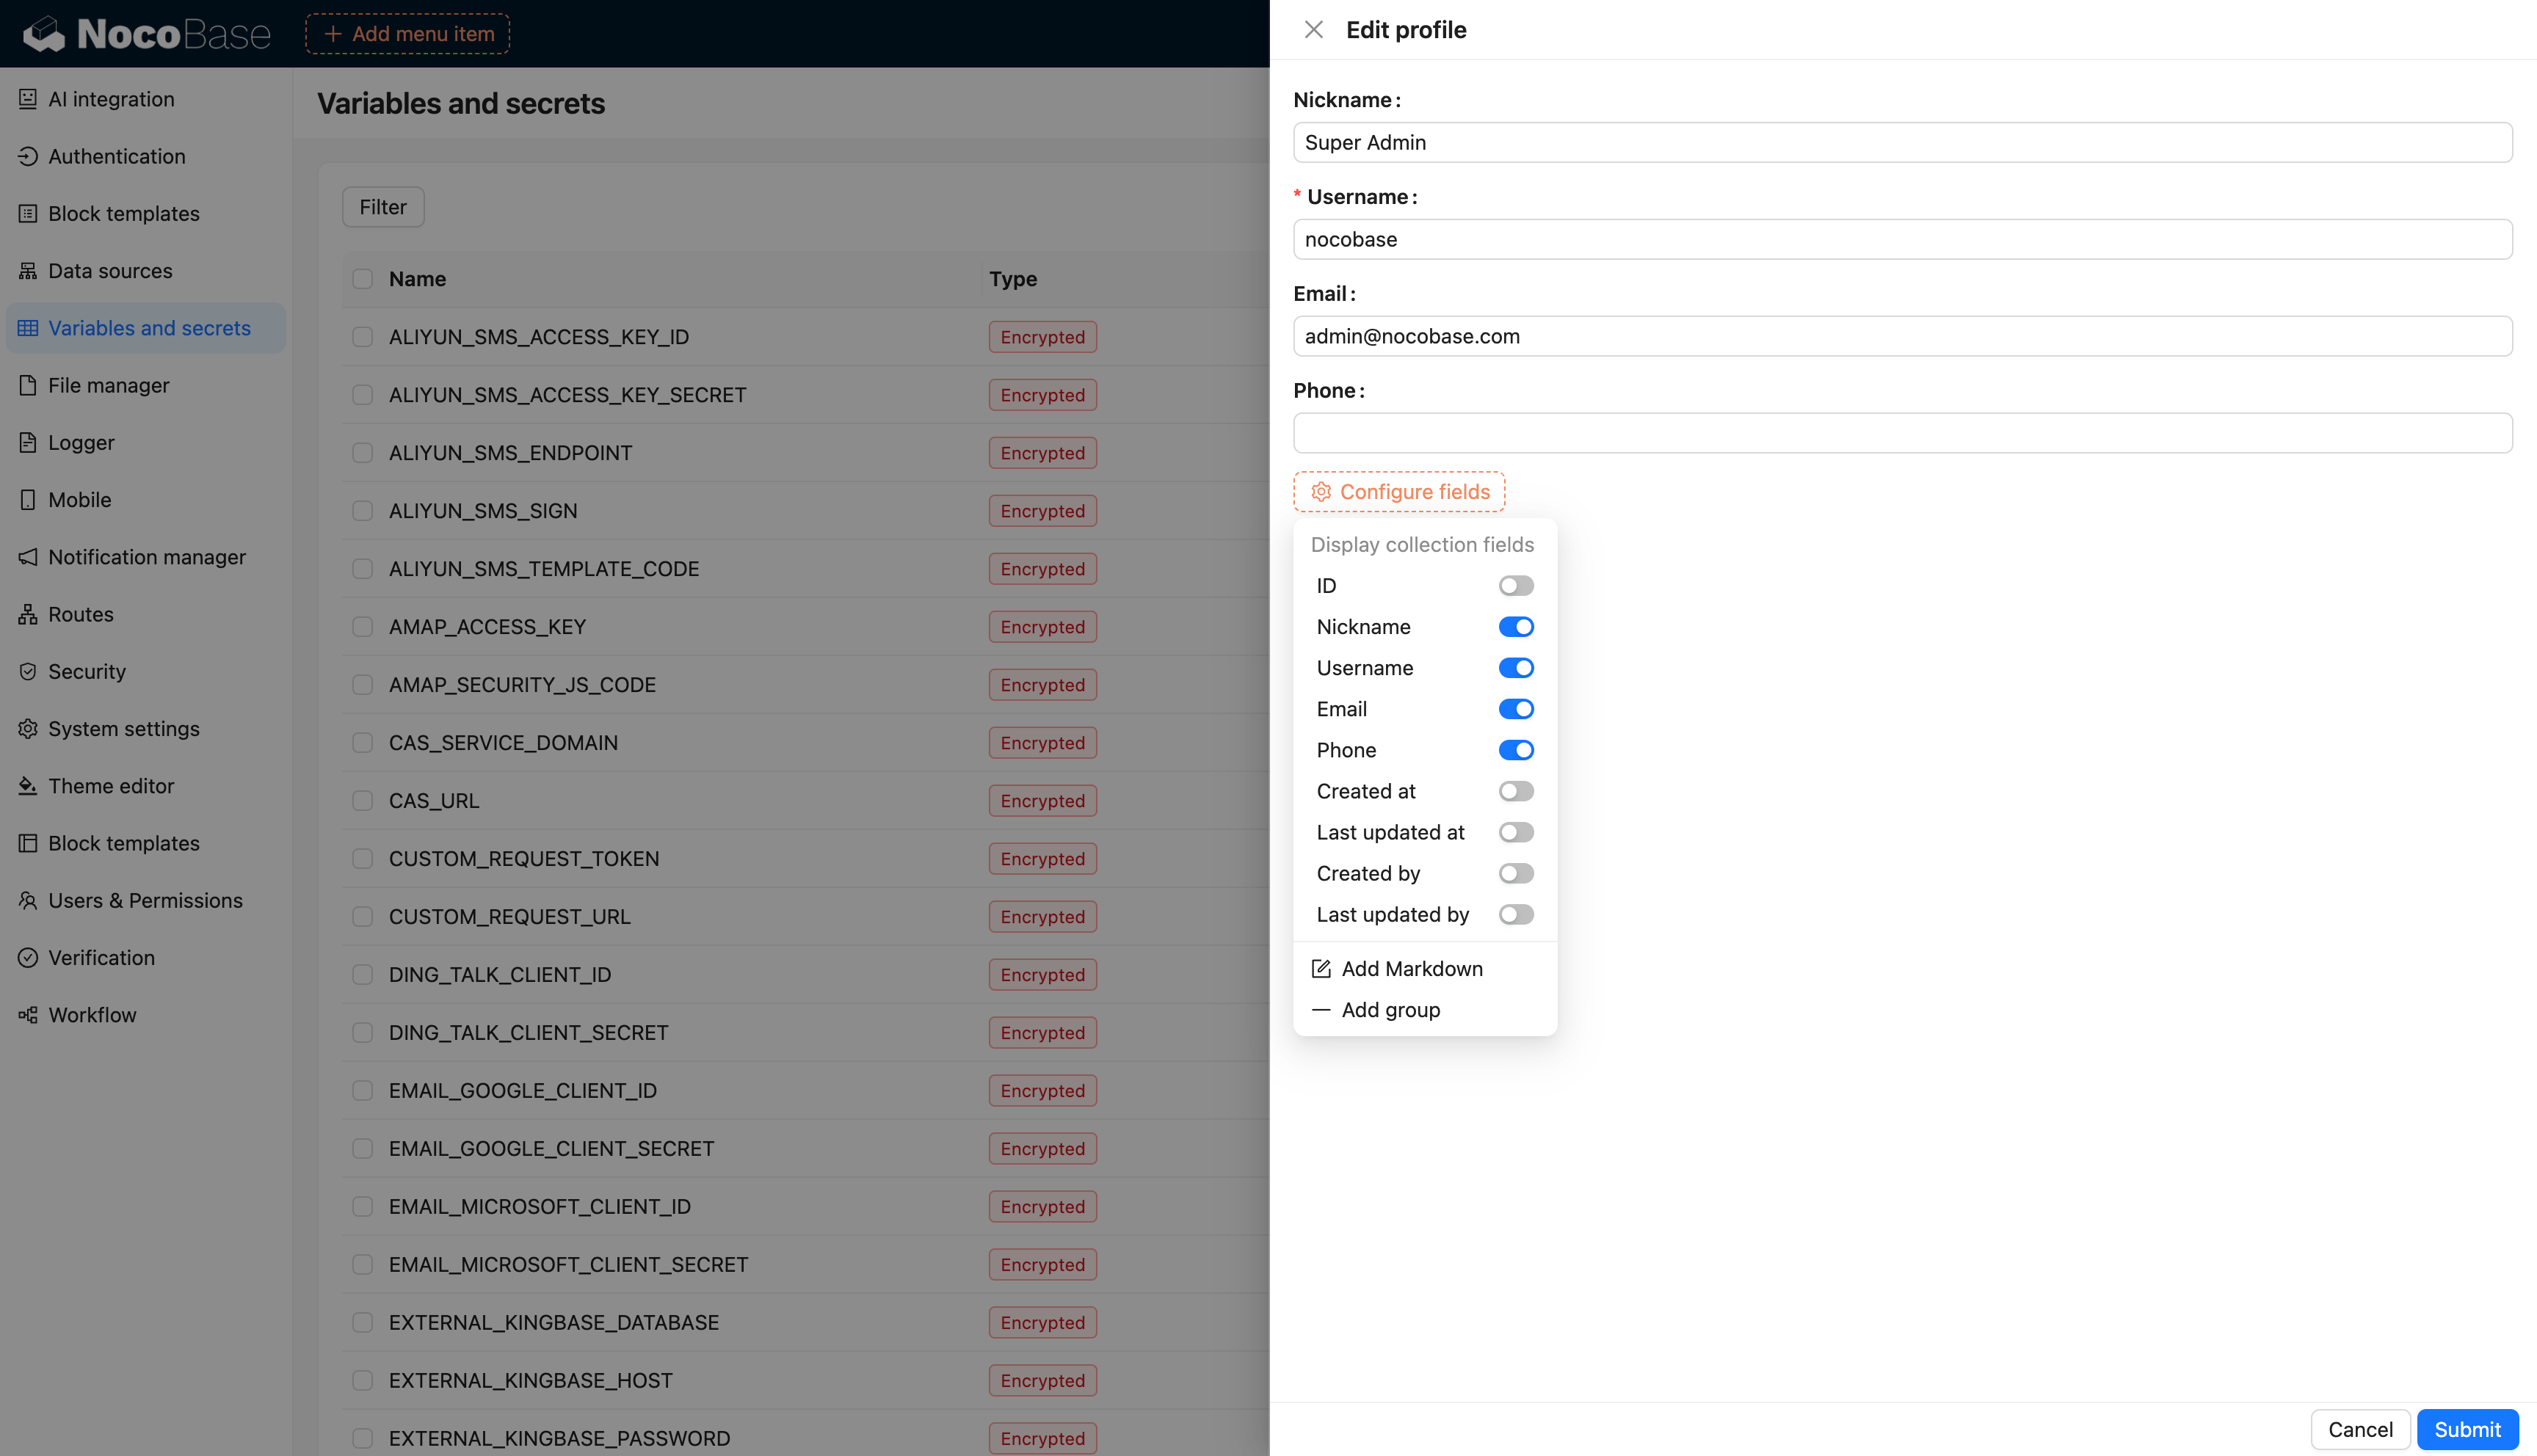The width and height of the screenshot is (2537, 1456).
Task: Click the Add Markdown edit icon
Action: [x=1321, y=969]
